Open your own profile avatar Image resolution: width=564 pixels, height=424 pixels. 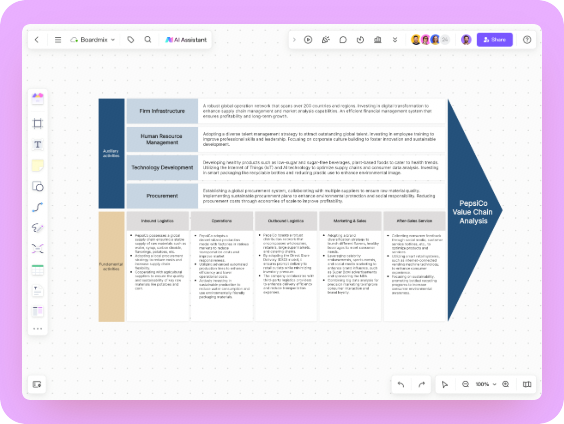[466, 40]
